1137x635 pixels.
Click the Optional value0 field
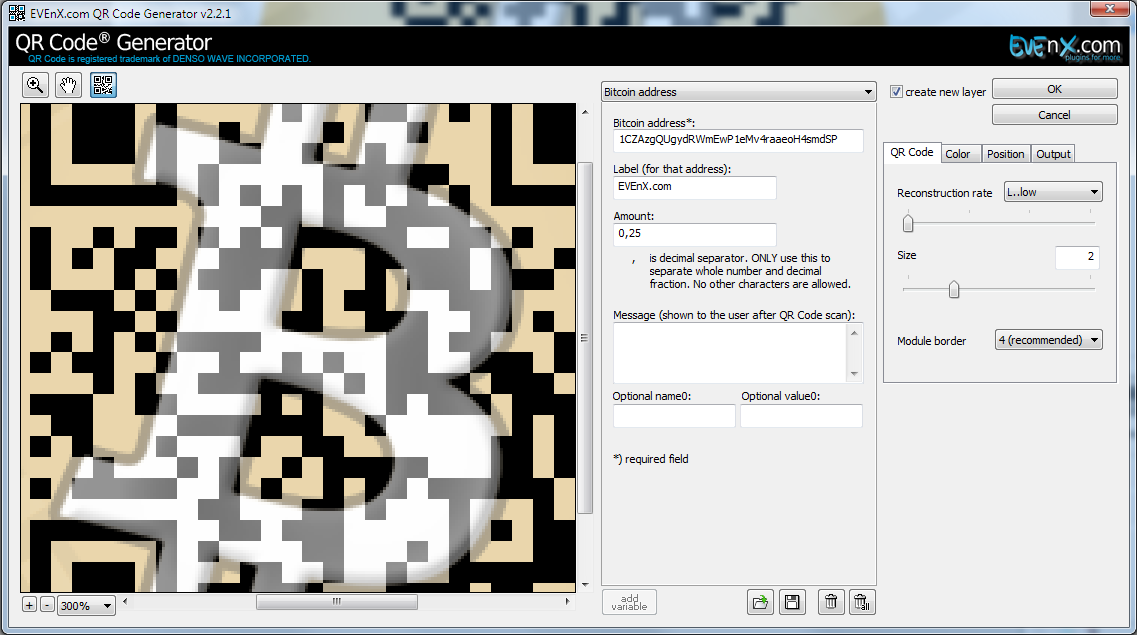coord(801,416)
